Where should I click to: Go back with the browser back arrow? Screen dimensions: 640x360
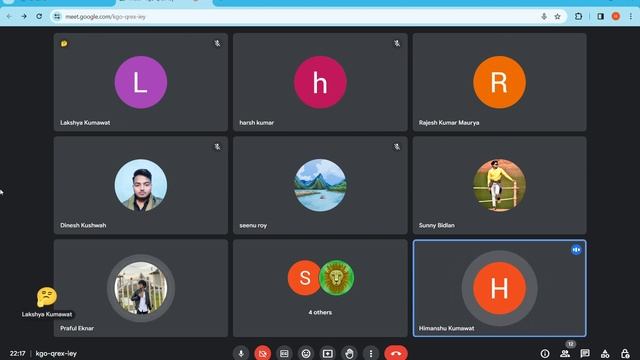click(9, 16)
